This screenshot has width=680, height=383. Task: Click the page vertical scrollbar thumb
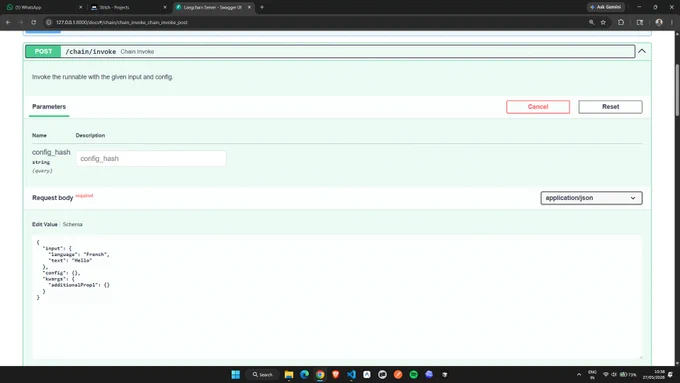677,90
